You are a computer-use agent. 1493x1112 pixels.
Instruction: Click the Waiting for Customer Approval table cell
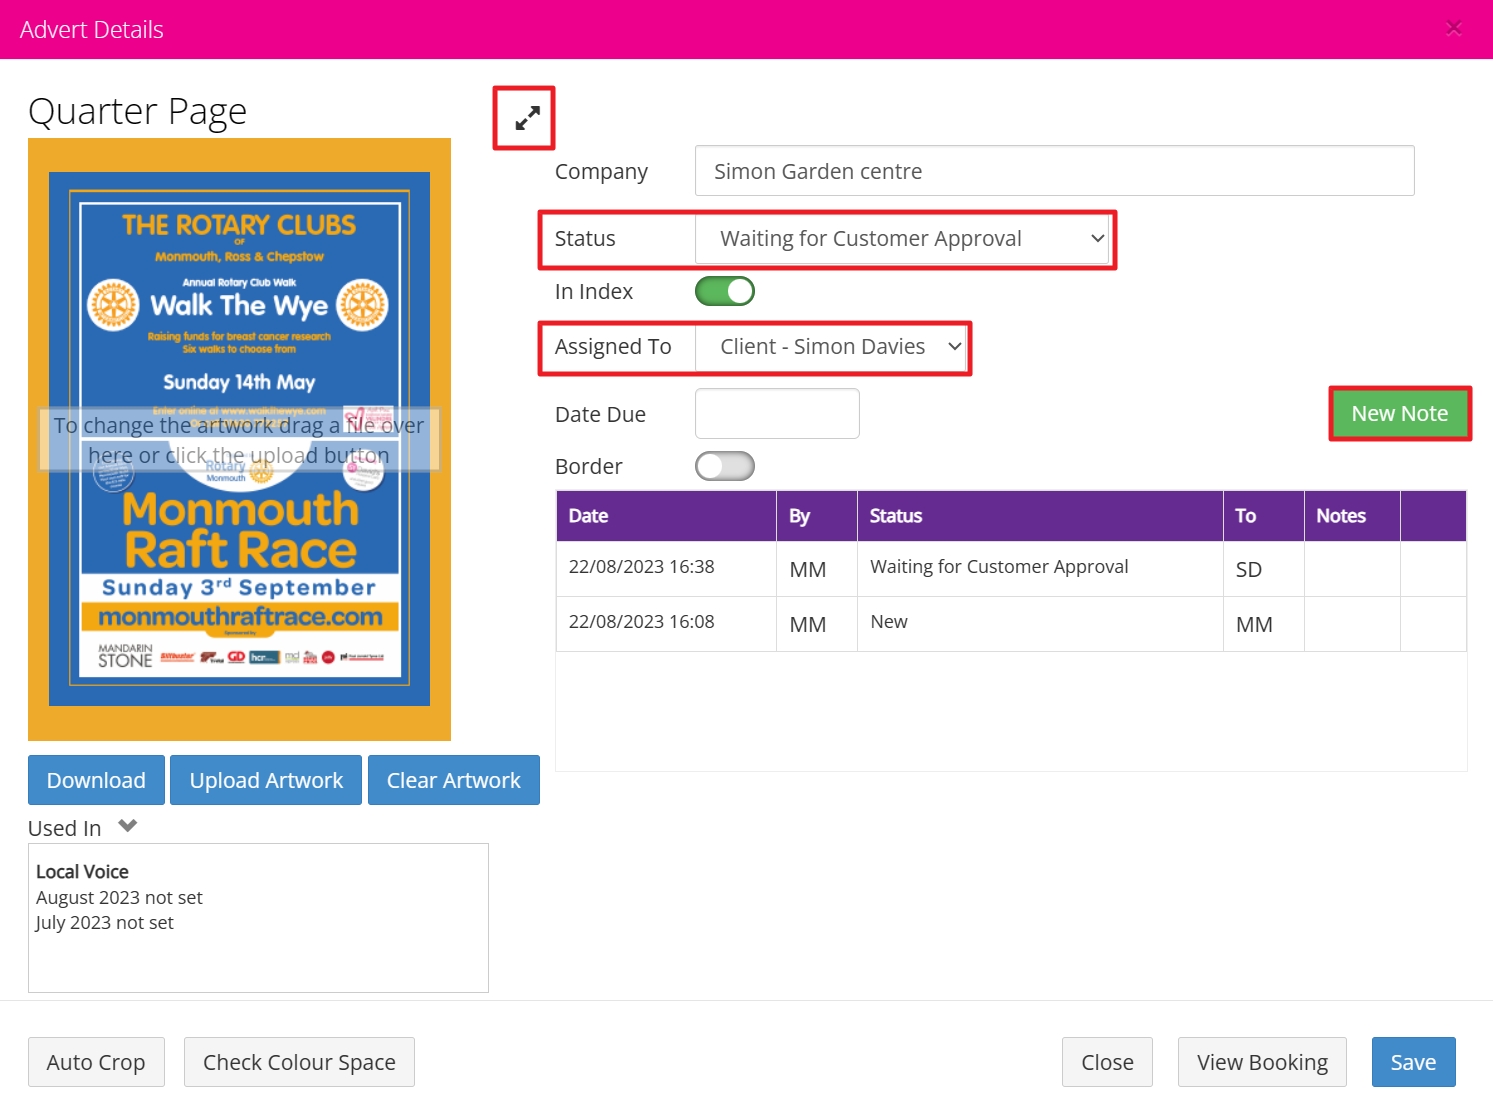(x=1040, y=569)
